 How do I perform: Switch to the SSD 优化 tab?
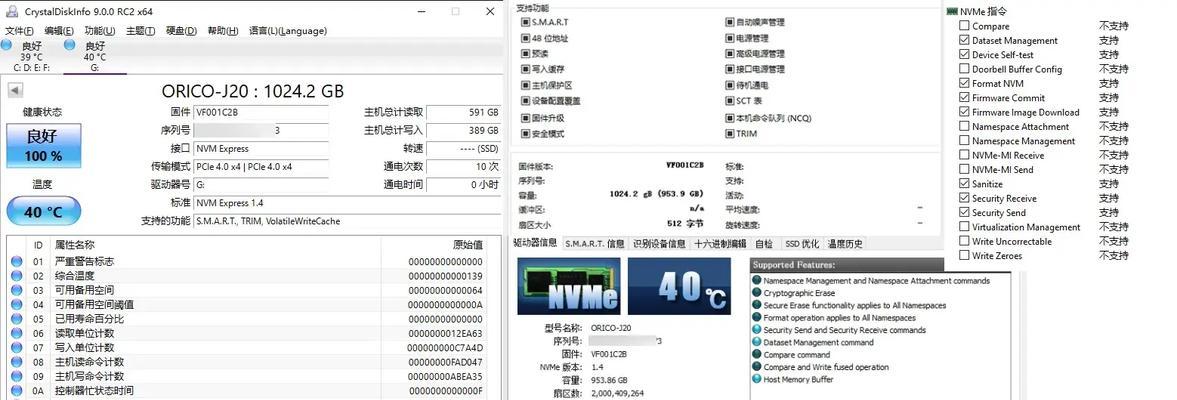pos(802,243)
